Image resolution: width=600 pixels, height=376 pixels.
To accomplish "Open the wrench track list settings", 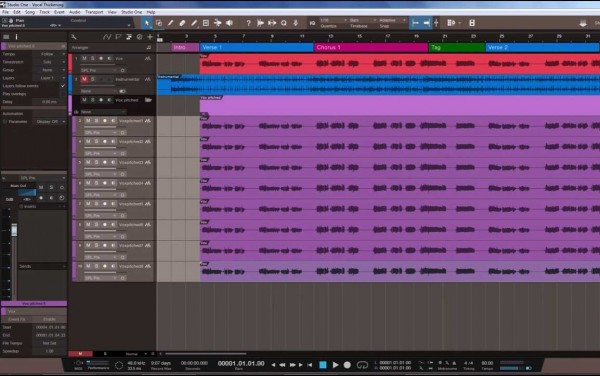I will tap(73, 37).
